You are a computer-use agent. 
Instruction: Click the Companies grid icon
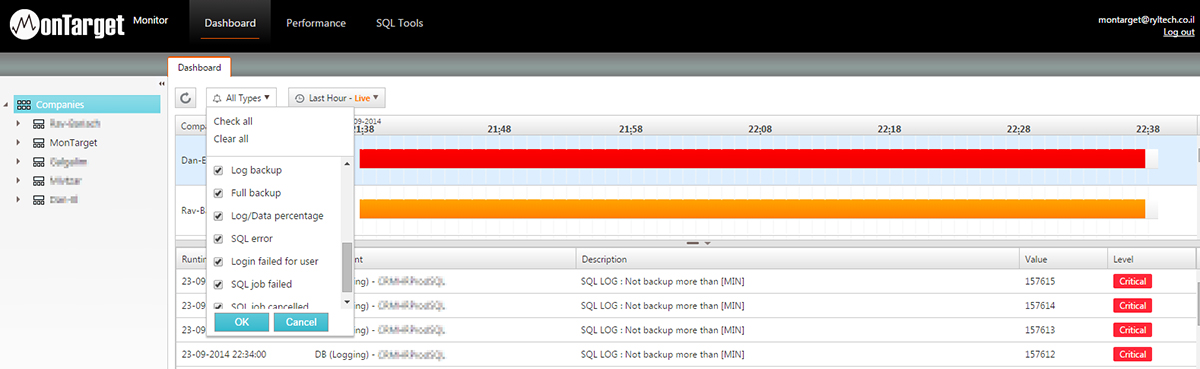pyautogui.click(x=24, y=105)
